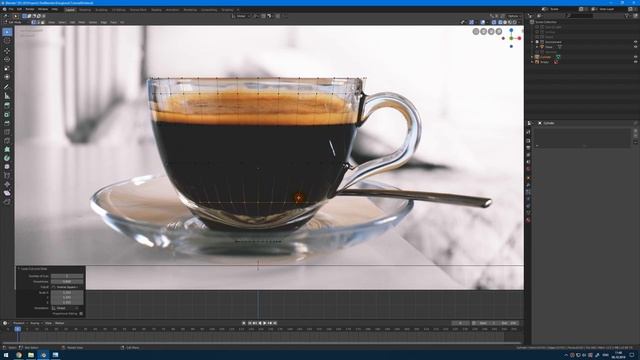
Task: Open the File menu
Action: click(11, 9)
